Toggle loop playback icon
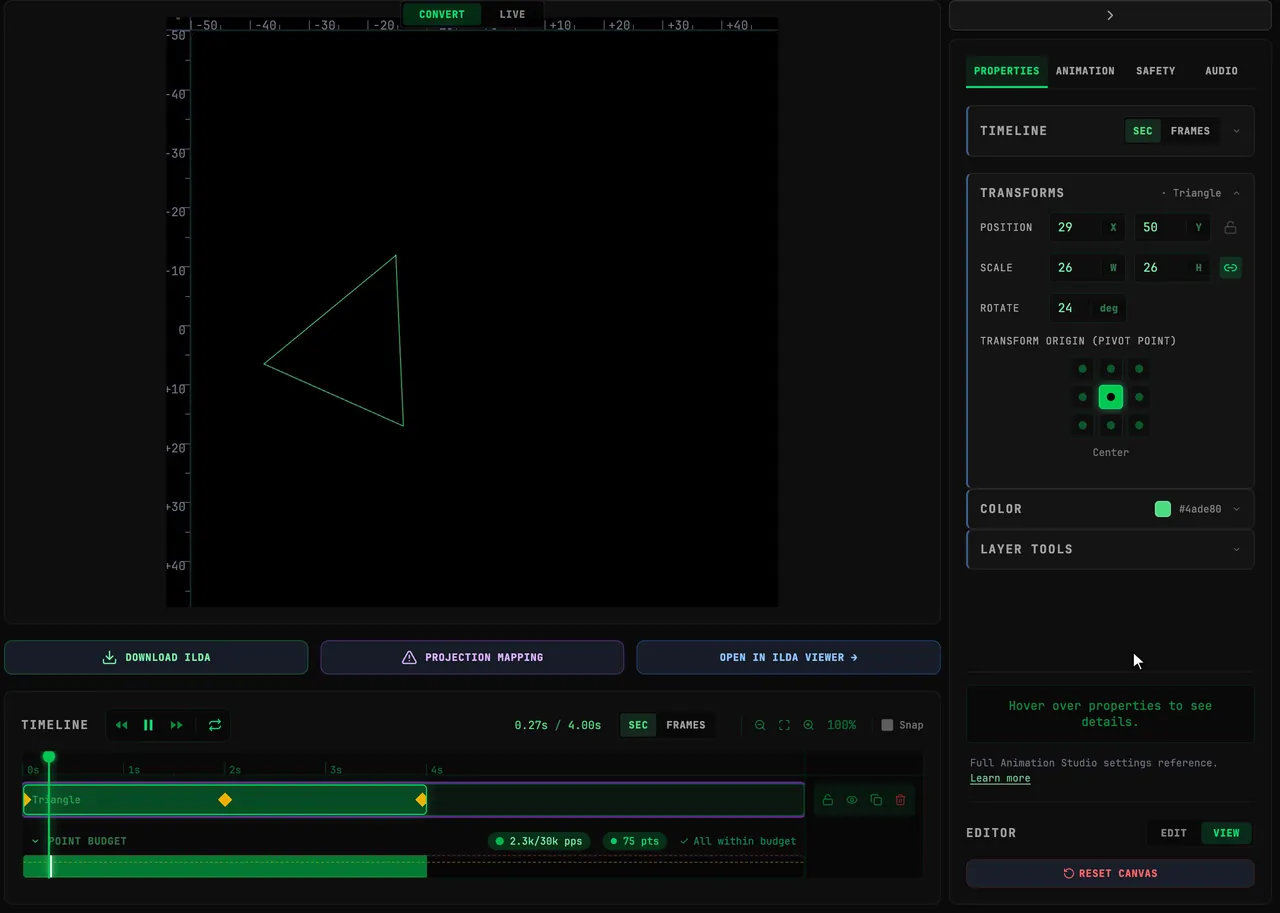The height and width of the screenshot is (913, 1280). (215, 725)
